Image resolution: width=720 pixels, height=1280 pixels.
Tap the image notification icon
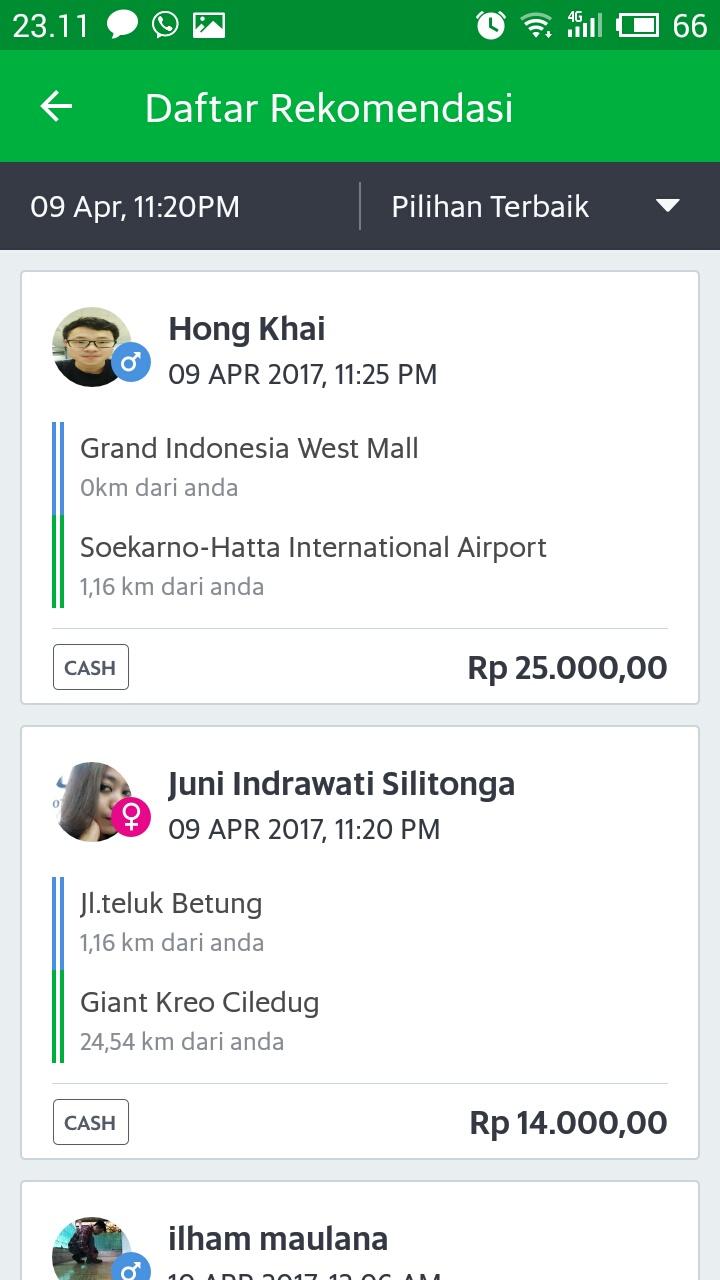pyautogui.click(x=209, y=25)
